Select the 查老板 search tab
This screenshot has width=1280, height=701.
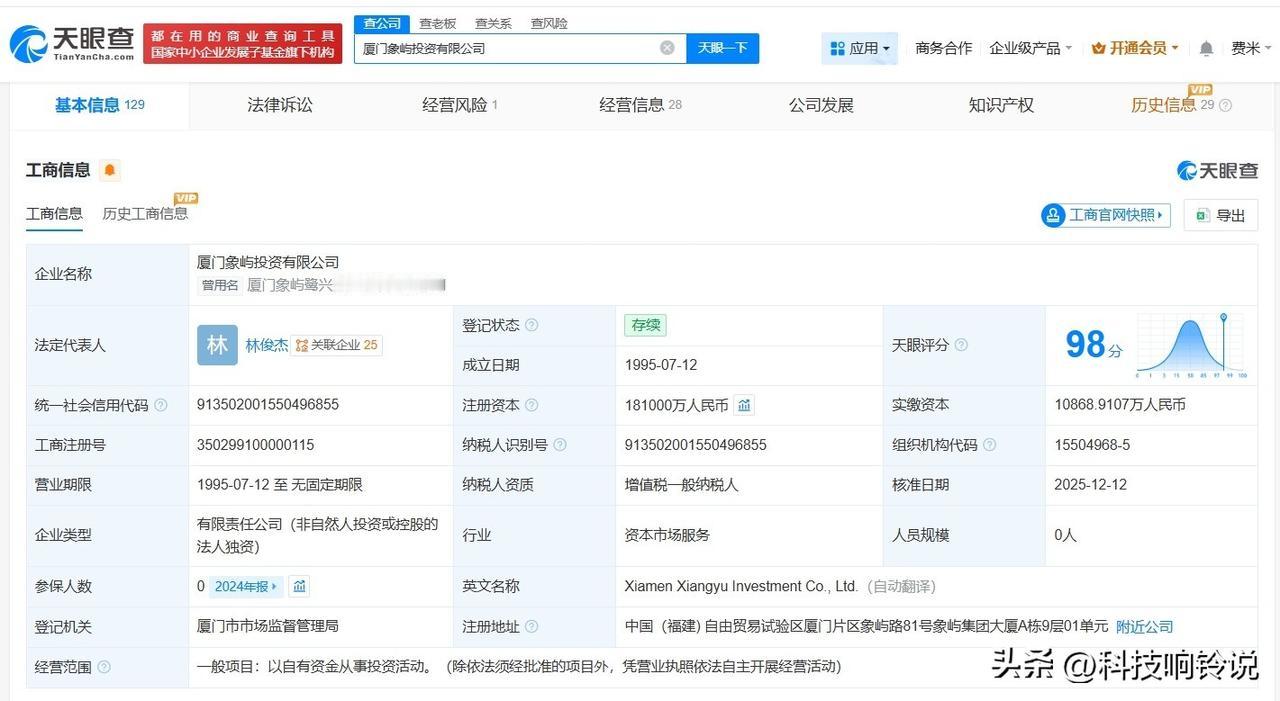[438, 23]
